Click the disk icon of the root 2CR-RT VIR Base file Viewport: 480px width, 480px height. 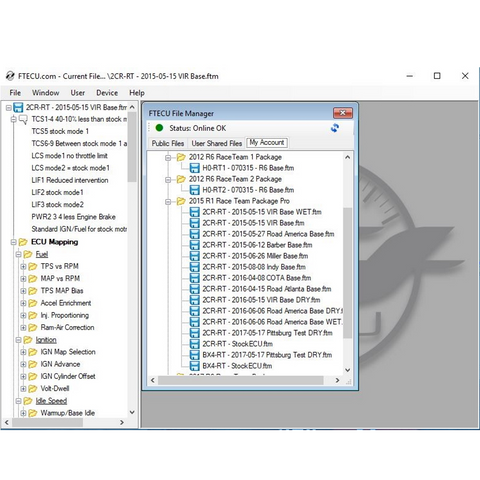[18, 107]
